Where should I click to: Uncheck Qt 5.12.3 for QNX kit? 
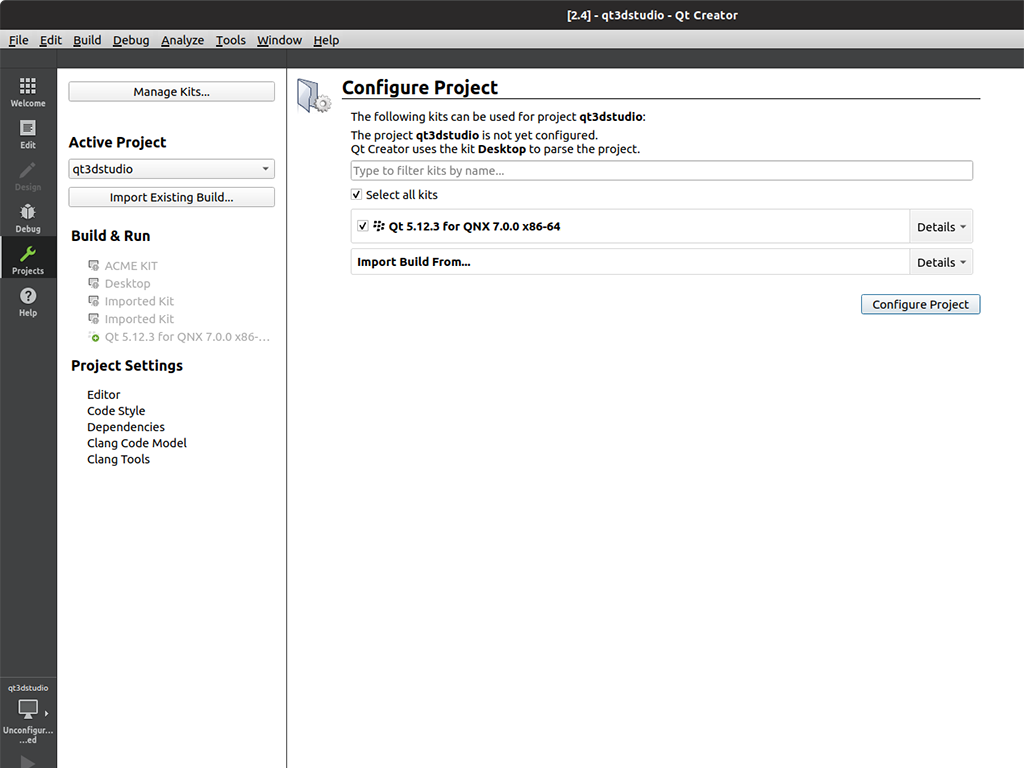pyautogui.click(x=363, y=226)
